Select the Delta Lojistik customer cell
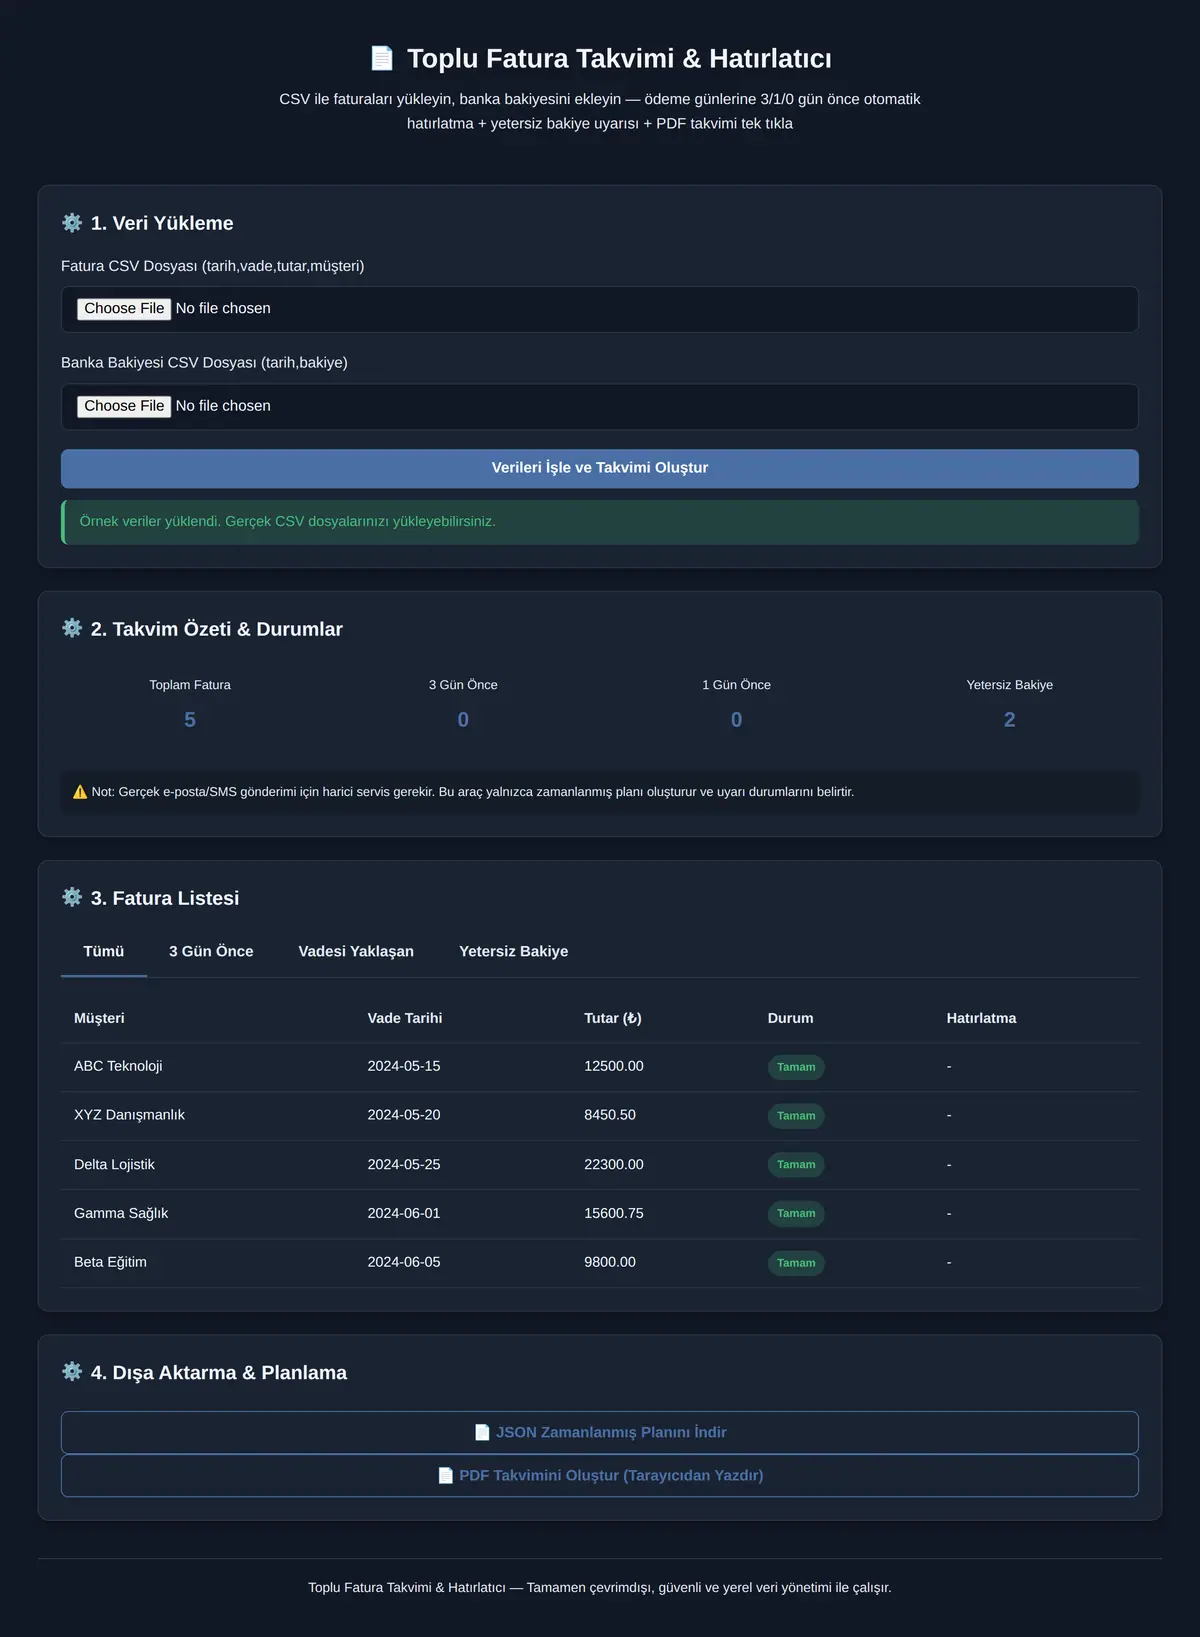 coord(114,1165)
